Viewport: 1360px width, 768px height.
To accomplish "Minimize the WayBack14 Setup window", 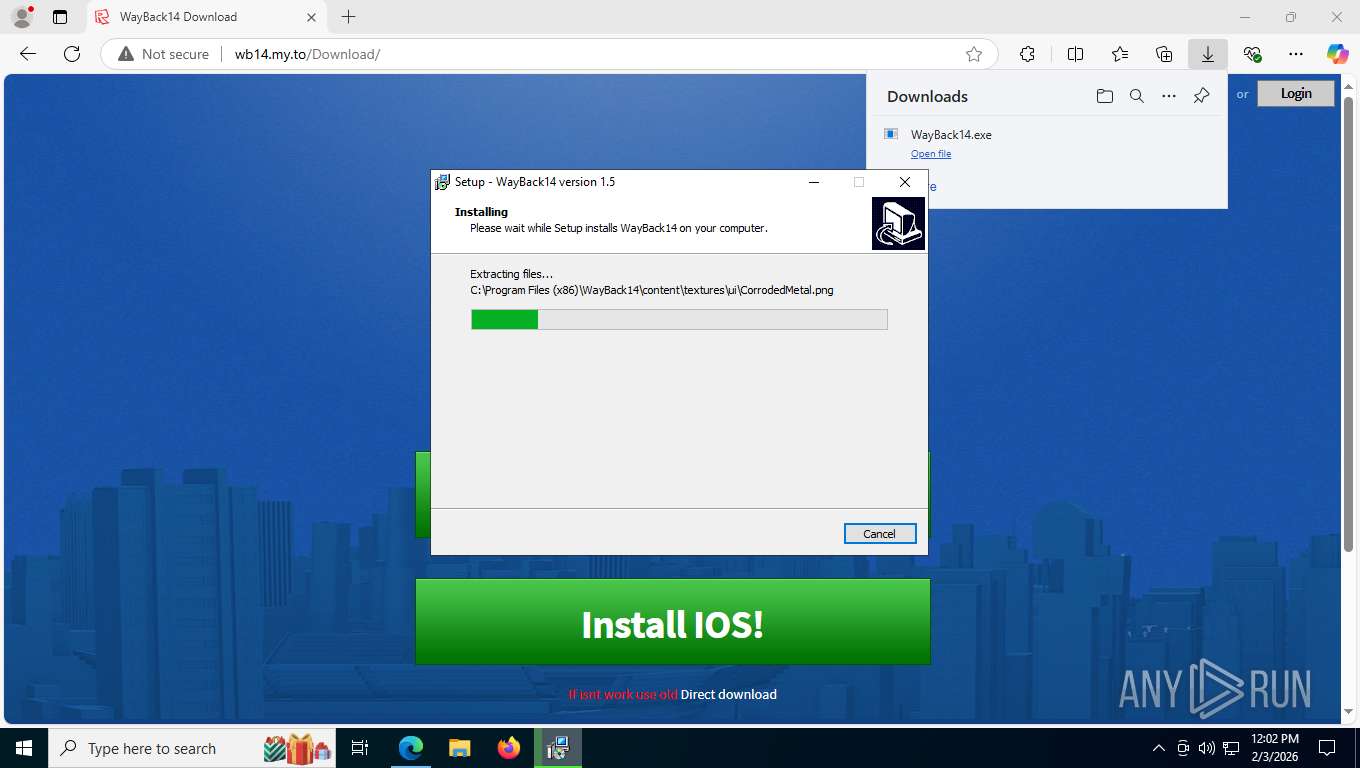I will (x=813, y=182).
